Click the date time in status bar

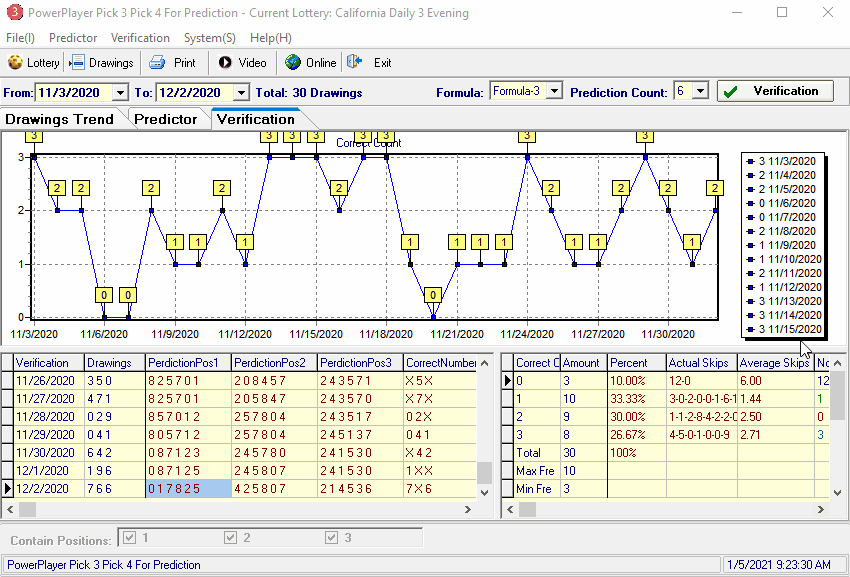click(778, 565)
